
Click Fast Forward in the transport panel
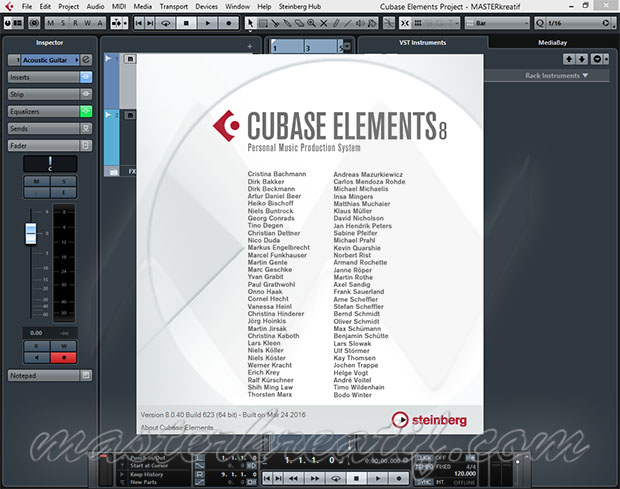[x=315, y=478]
